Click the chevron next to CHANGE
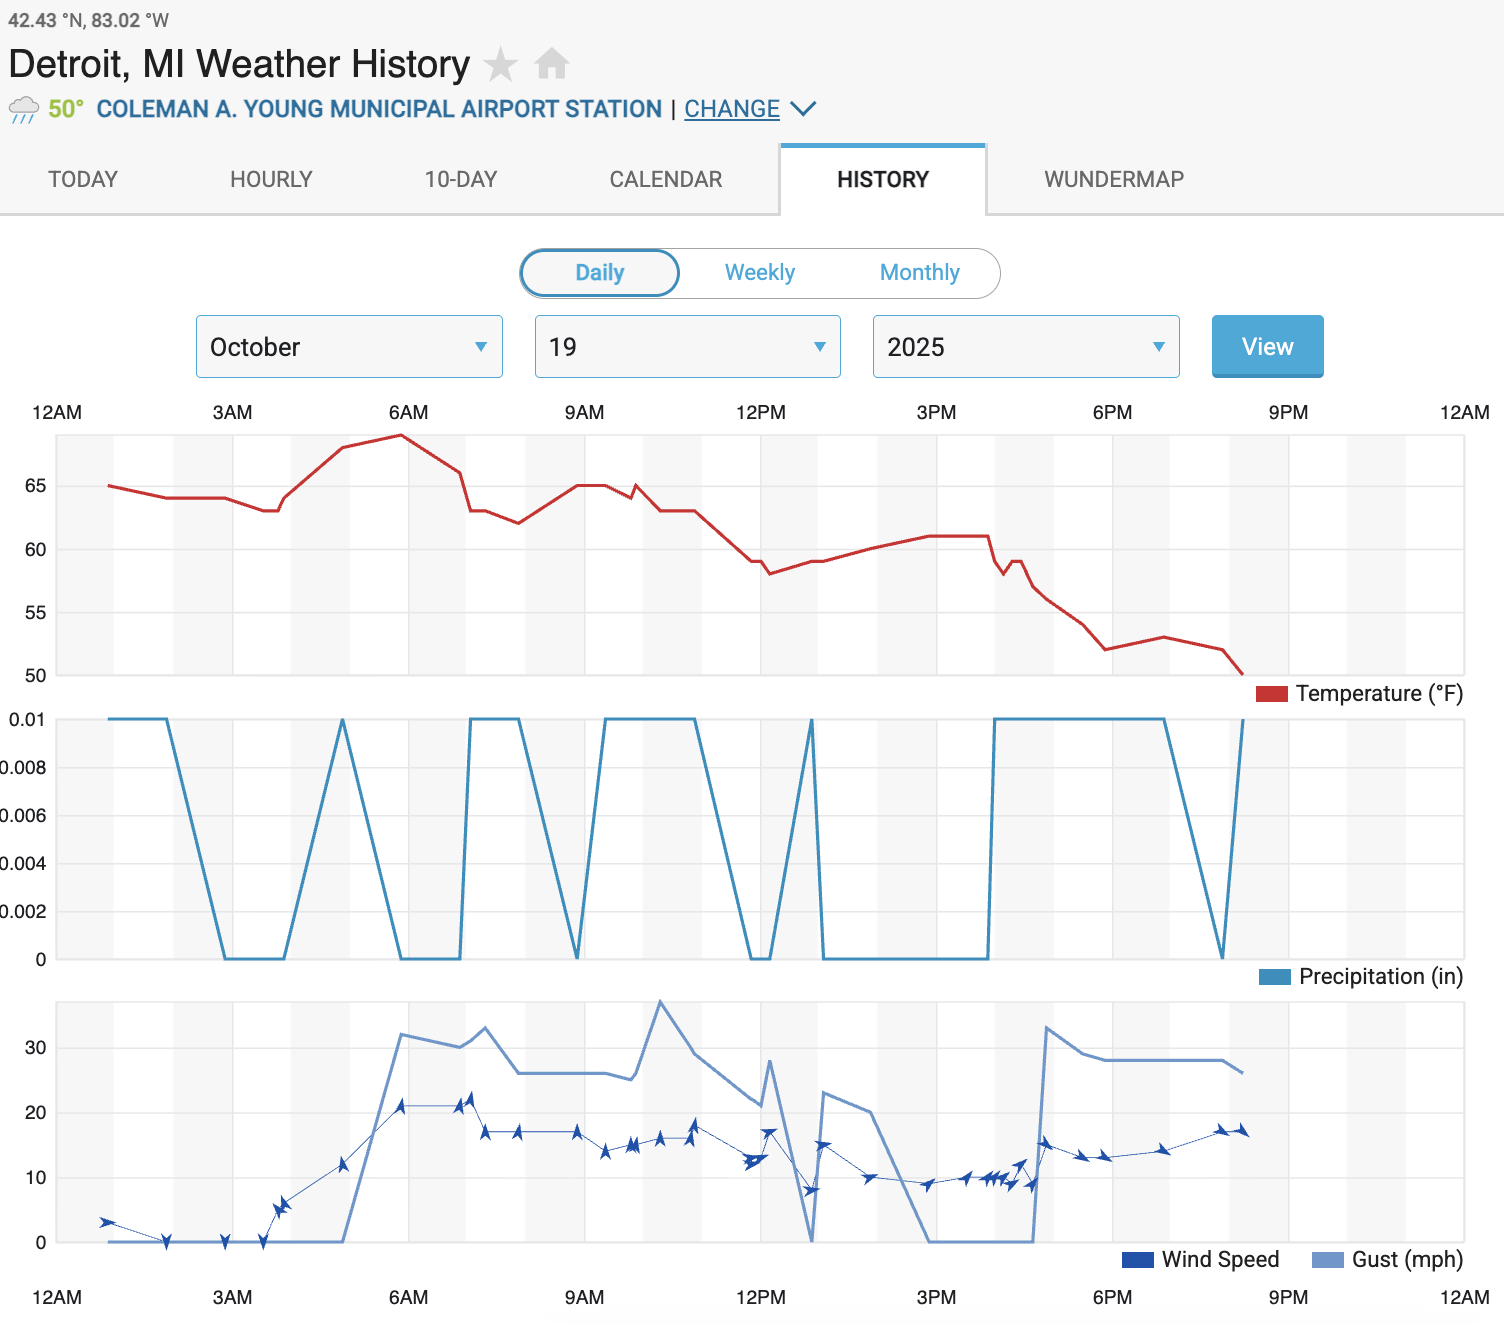The width and height of the screenshot is (1504, 1324). (803, 108)
